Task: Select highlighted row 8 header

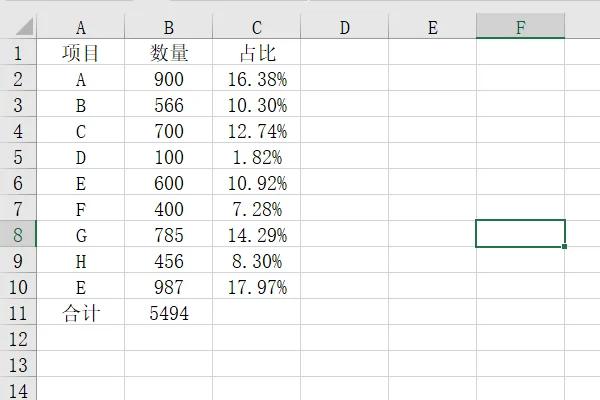Action: coord(18,234)
